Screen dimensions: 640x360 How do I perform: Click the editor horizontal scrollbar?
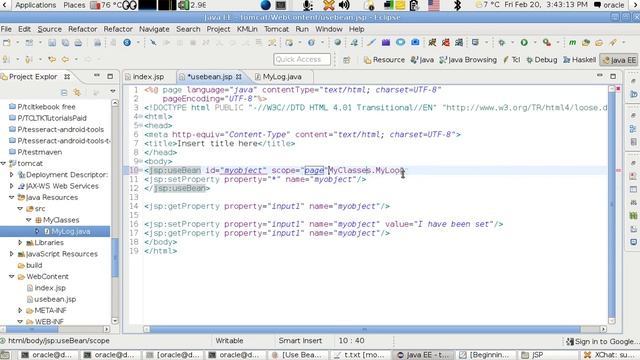[x=365, y=329]
